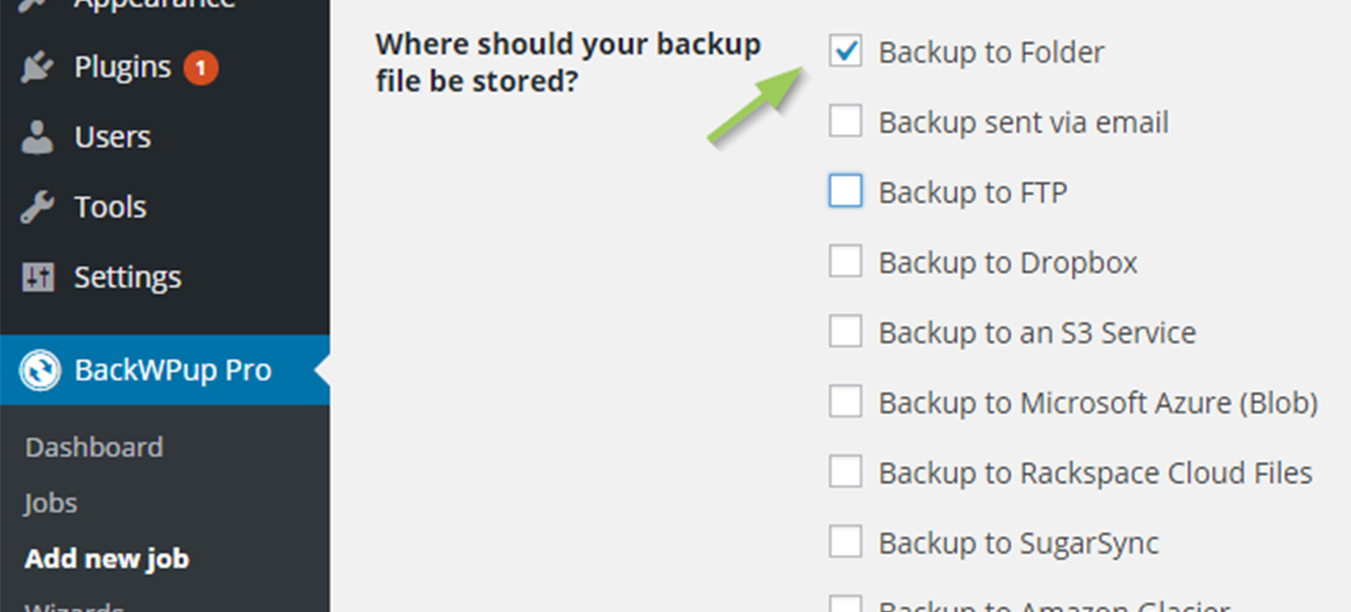1351x612 pixels.
Task: Check Backup to FTP
Action: [x=845, y=191]
